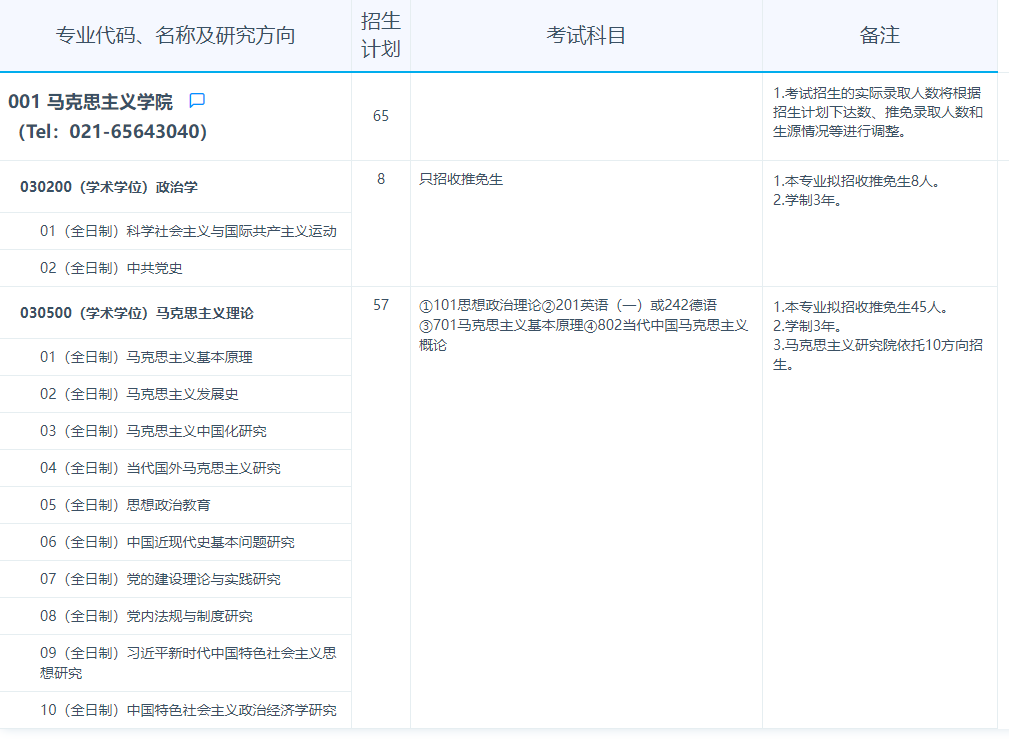Select 10 中国特色社会主义政治经济学研究 direction
This screenshot has width=1009, height=739.
coord(188,710)
